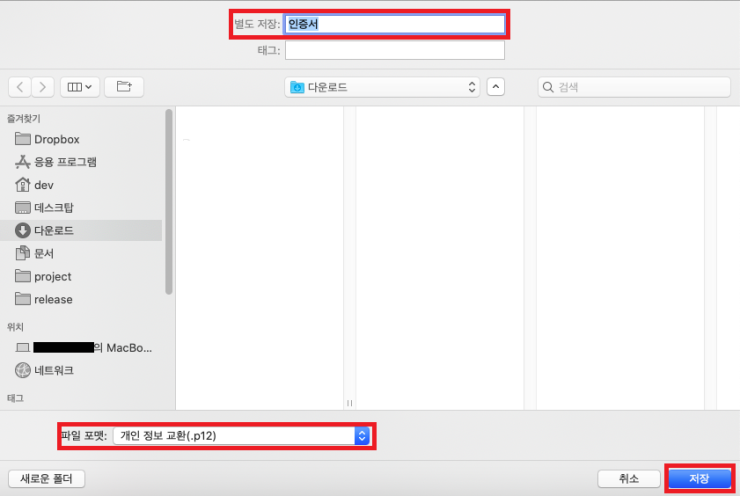Click the 저장 button
This screenshot has width=740, height=496.
coord(698,479)
